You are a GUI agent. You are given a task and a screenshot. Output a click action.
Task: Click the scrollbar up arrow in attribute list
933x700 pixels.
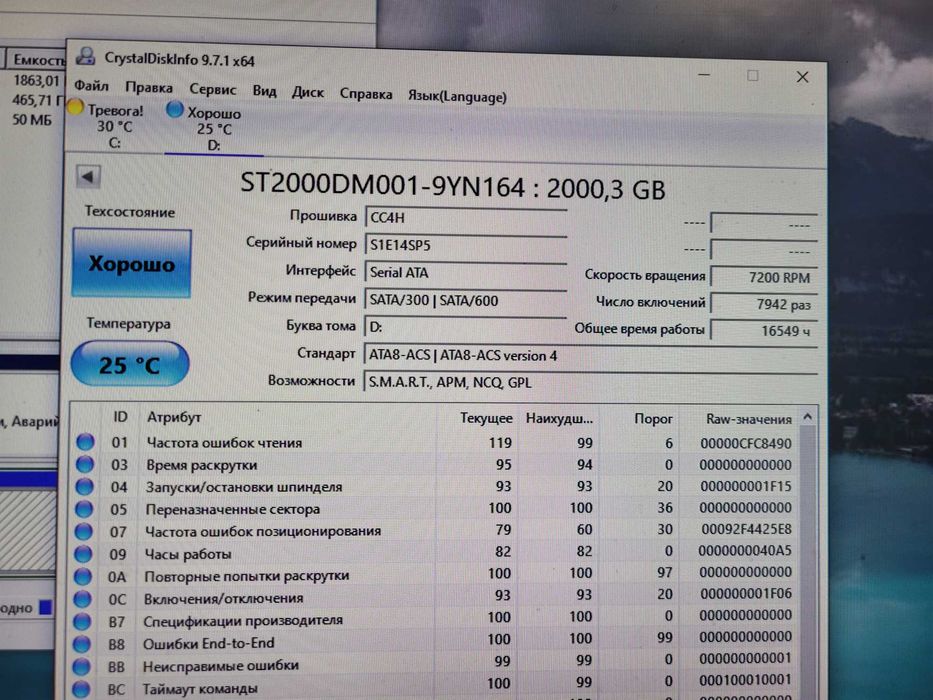(x=807, y=417)
